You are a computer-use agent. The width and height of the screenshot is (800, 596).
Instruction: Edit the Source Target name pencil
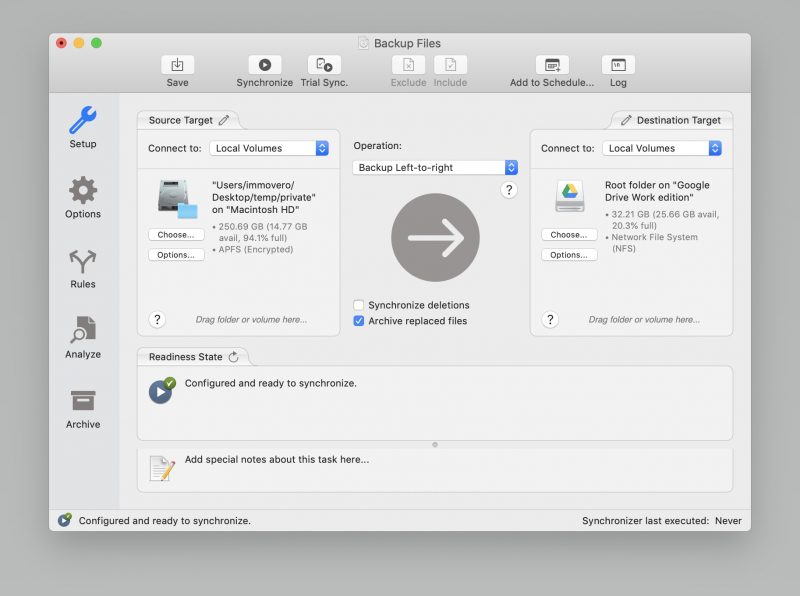pos(224,120)
